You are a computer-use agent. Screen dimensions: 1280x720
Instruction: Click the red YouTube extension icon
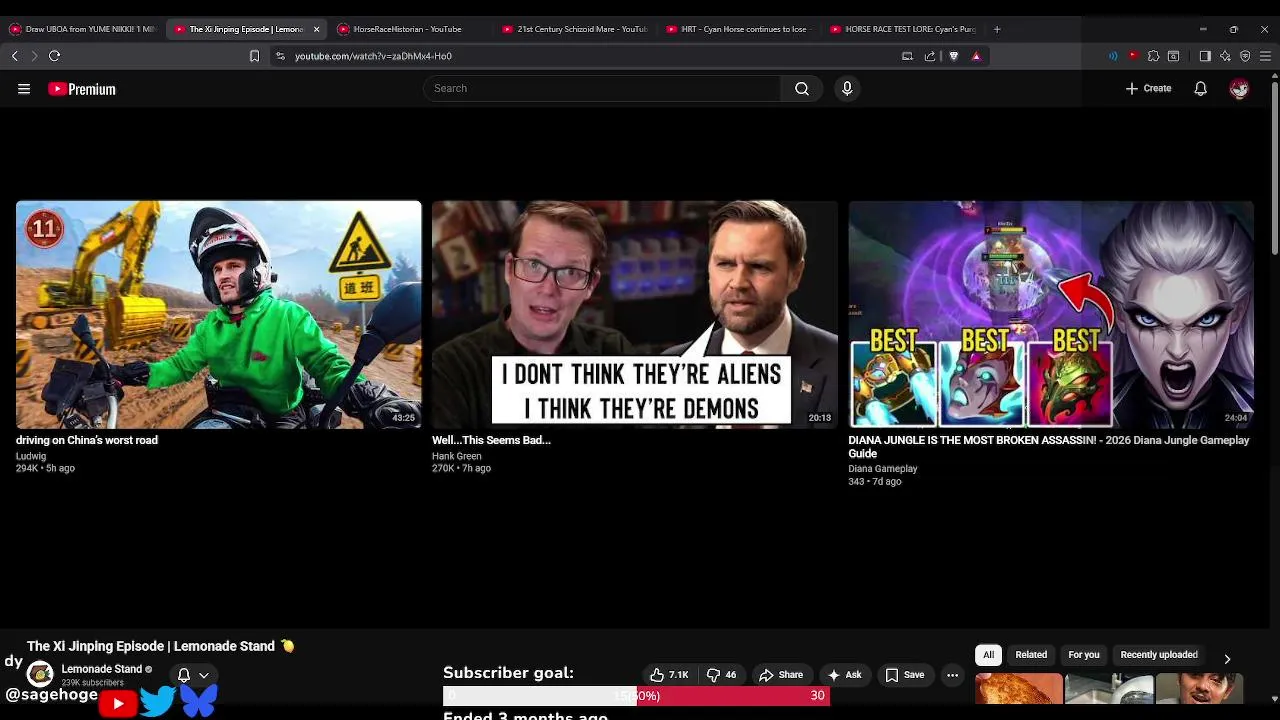pyautogui.click(x=1133, y=56)
